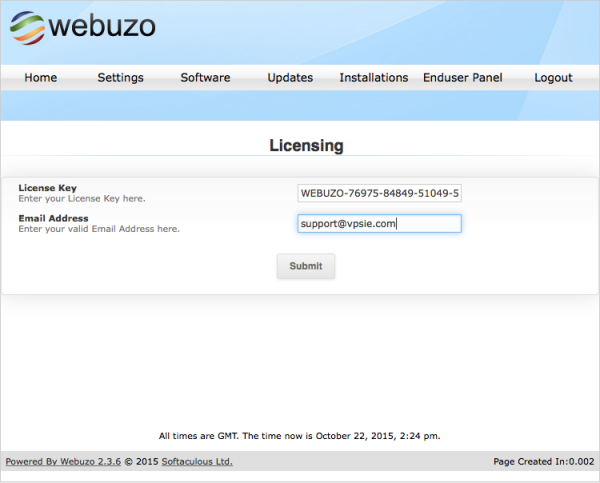
Task: Click the 'Enter your License Key here.' hint
Action: (x=82, y=199)
